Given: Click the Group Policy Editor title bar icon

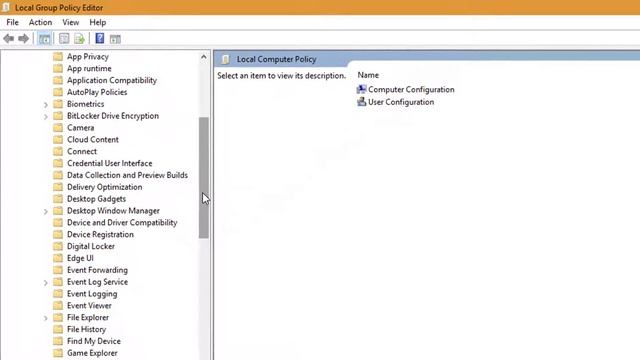Looking at the screenshot, I should (x=6, y=7).
